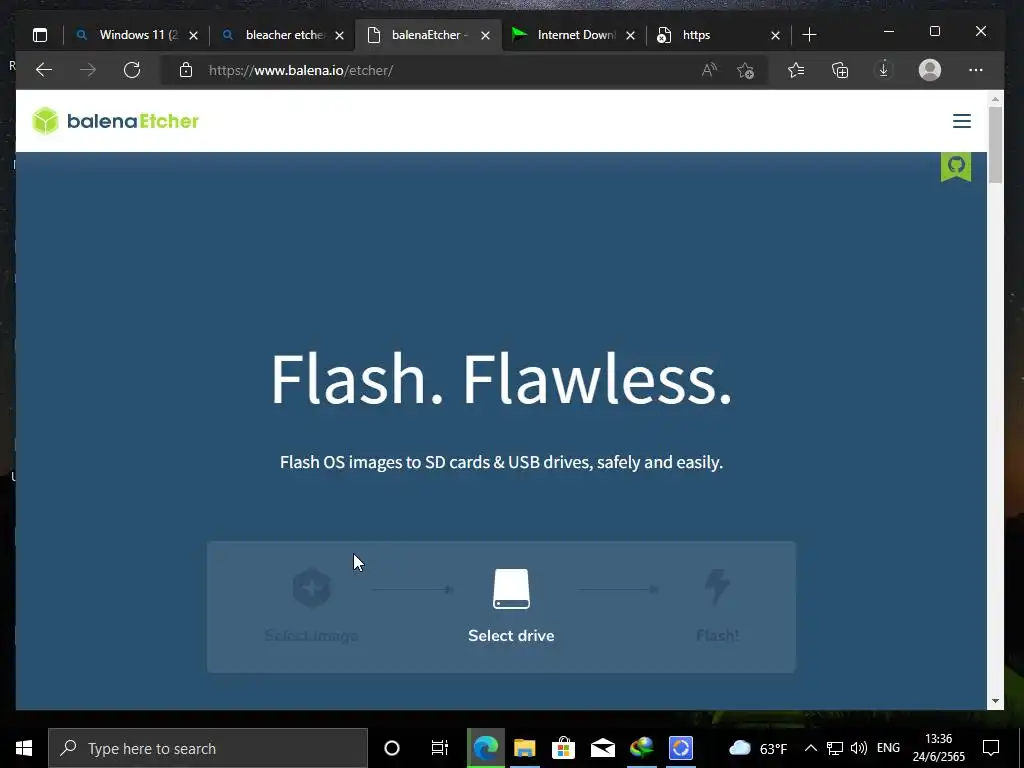
Task: Show hidden system tray icons
Action: pyautogui.click(x=810, y=748)
